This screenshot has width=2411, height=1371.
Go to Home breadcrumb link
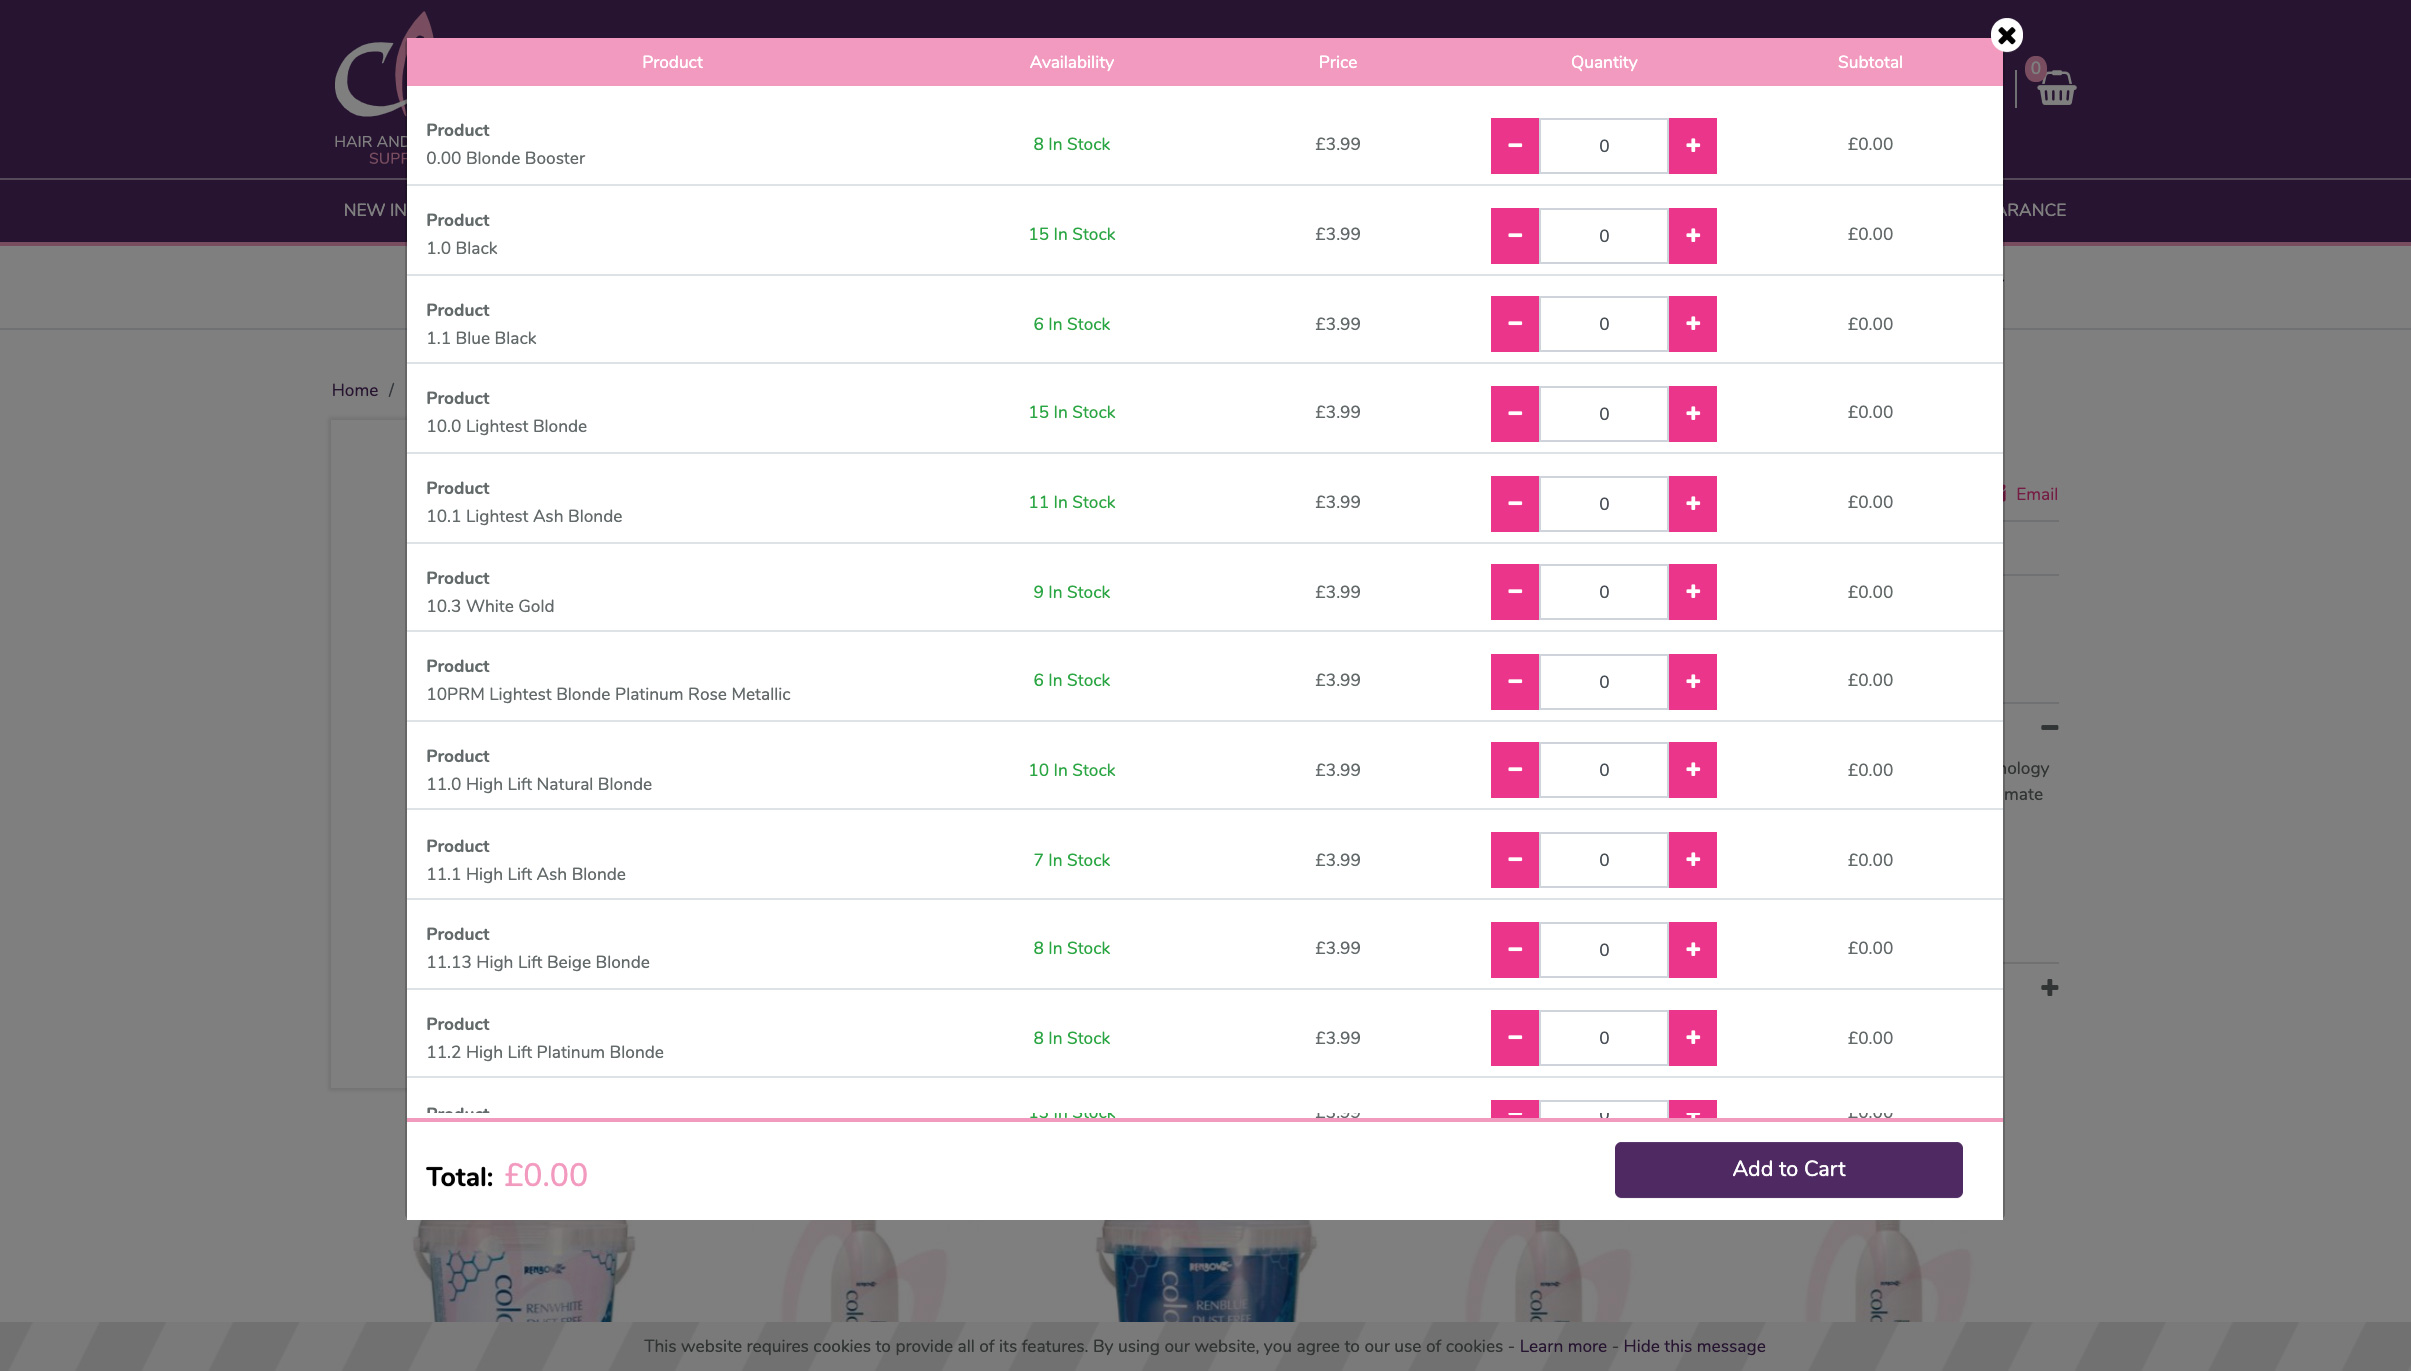pos(354,390)
